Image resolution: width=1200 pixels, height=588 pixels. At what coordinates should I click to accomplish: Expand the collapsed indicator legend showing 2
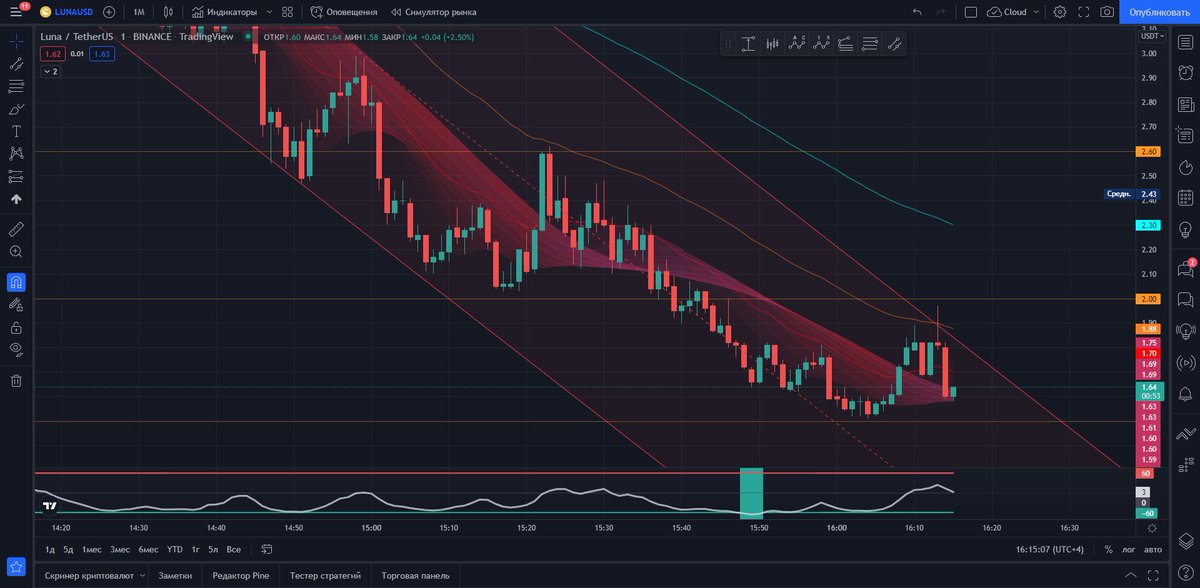[50, 71]
